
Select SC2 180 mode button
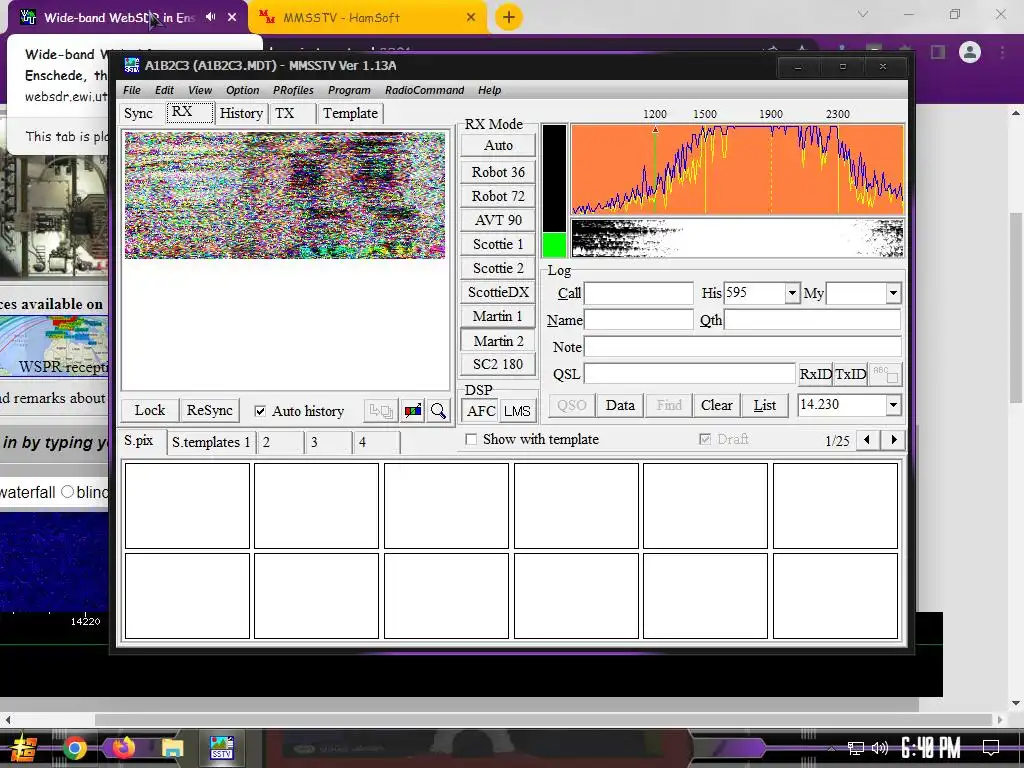click(x=498, y=364)
